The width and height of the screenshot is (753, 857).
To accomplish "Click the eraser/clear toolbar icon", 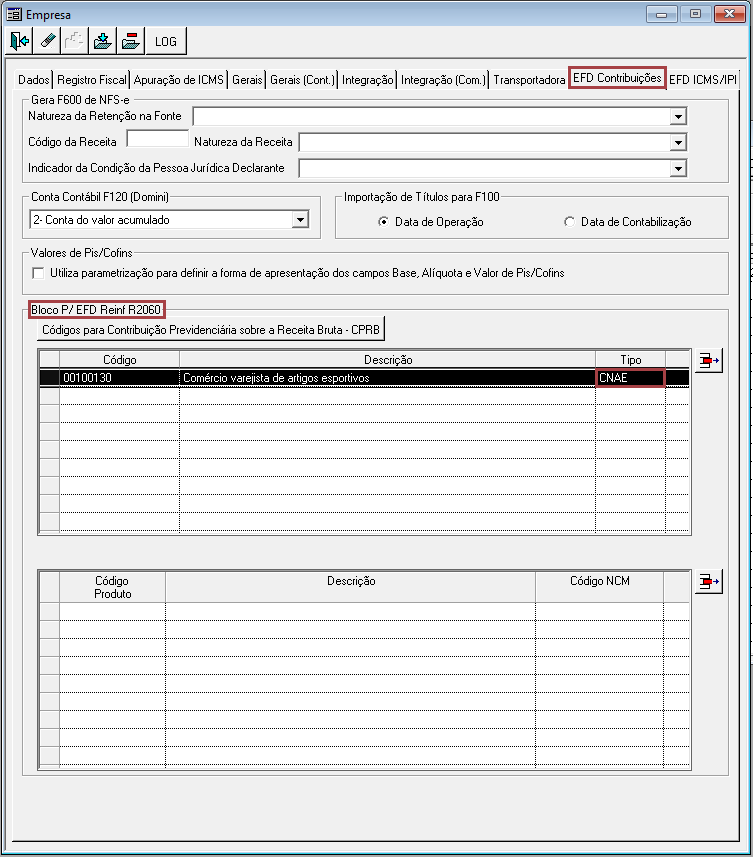I will point(47,41).
